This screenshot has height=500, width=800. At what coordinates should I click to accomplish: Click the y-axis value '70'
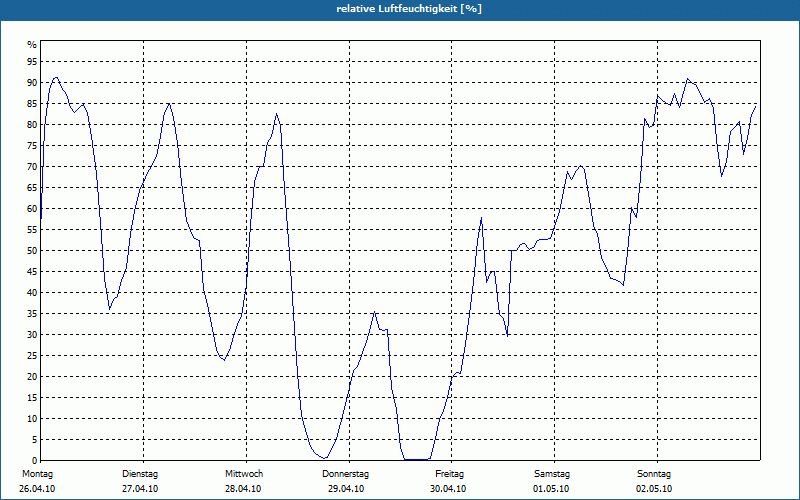click(32, 167)
